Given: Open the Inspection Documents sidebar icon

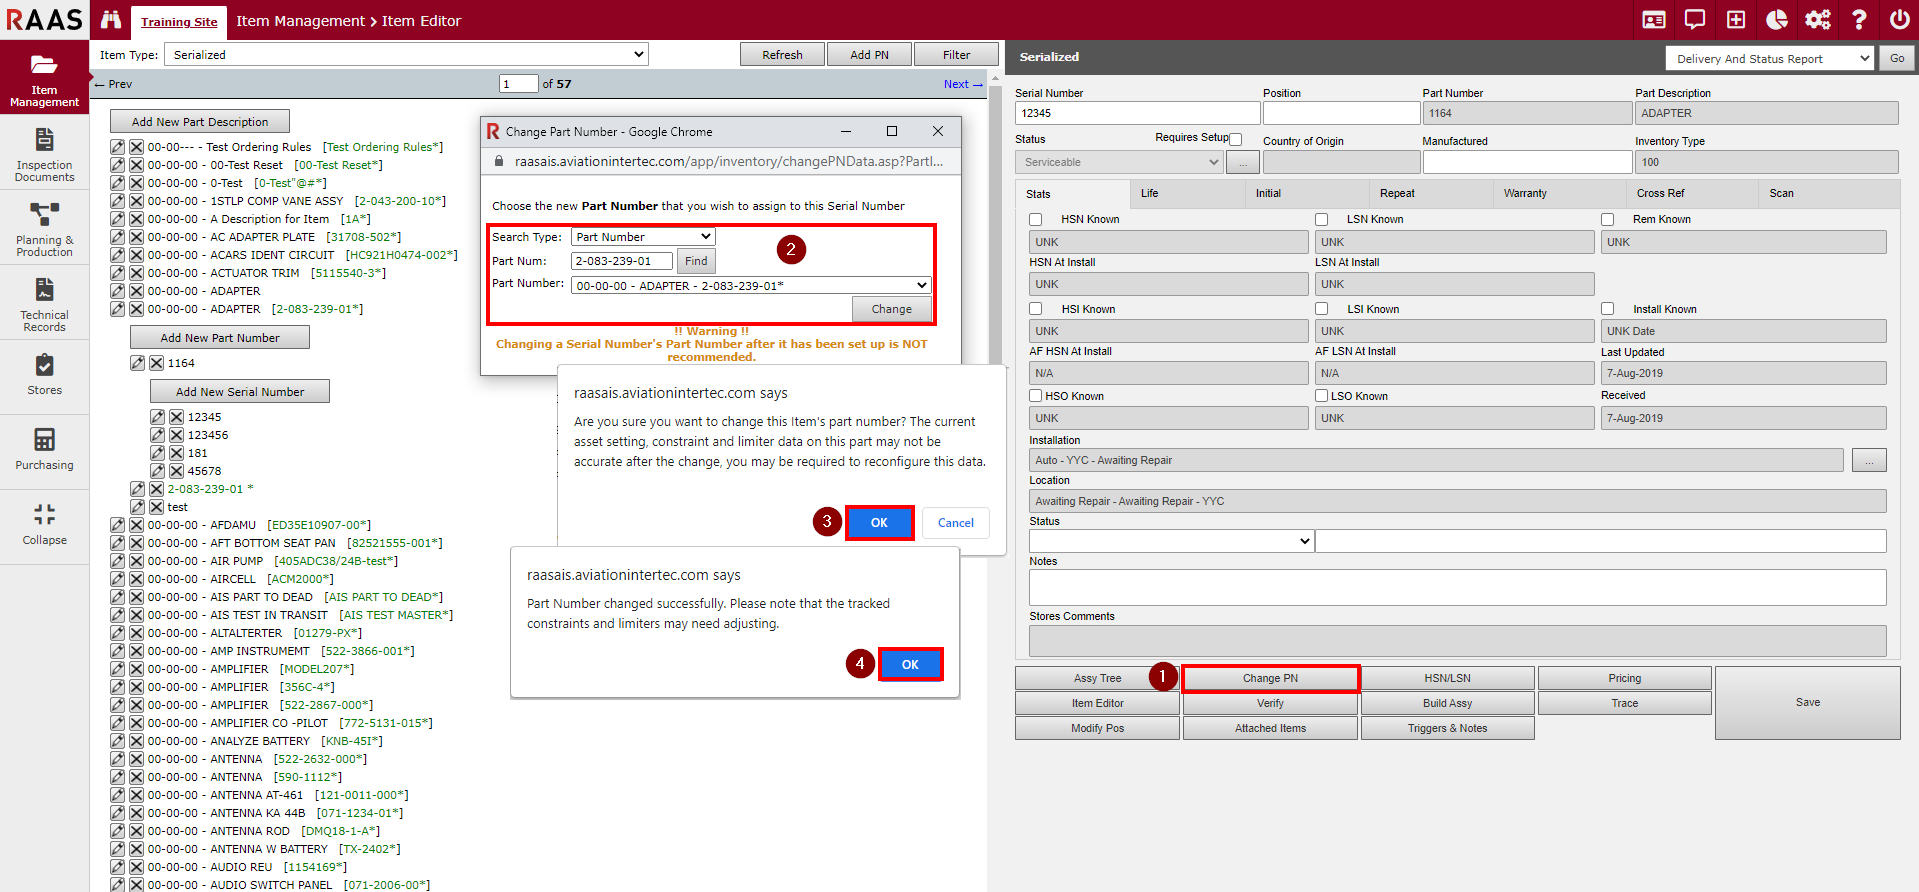Looking at the screenshot, I should point(44,140).
